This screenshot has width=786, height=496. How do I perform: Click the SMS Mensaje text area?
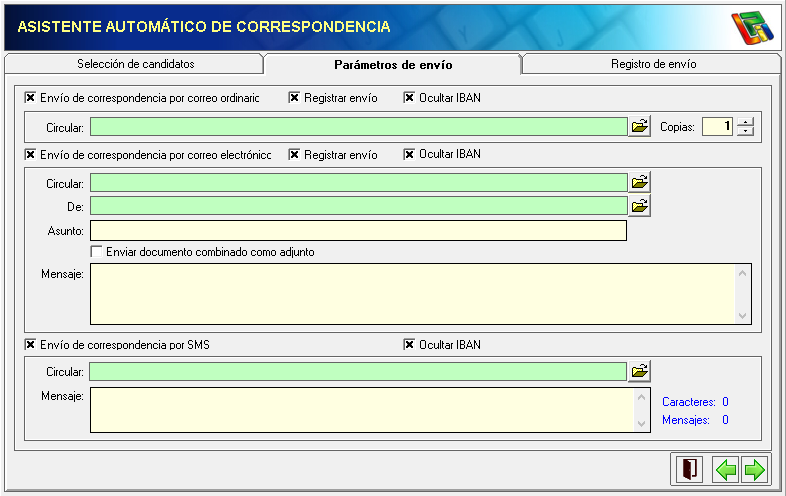coord(362,410)
